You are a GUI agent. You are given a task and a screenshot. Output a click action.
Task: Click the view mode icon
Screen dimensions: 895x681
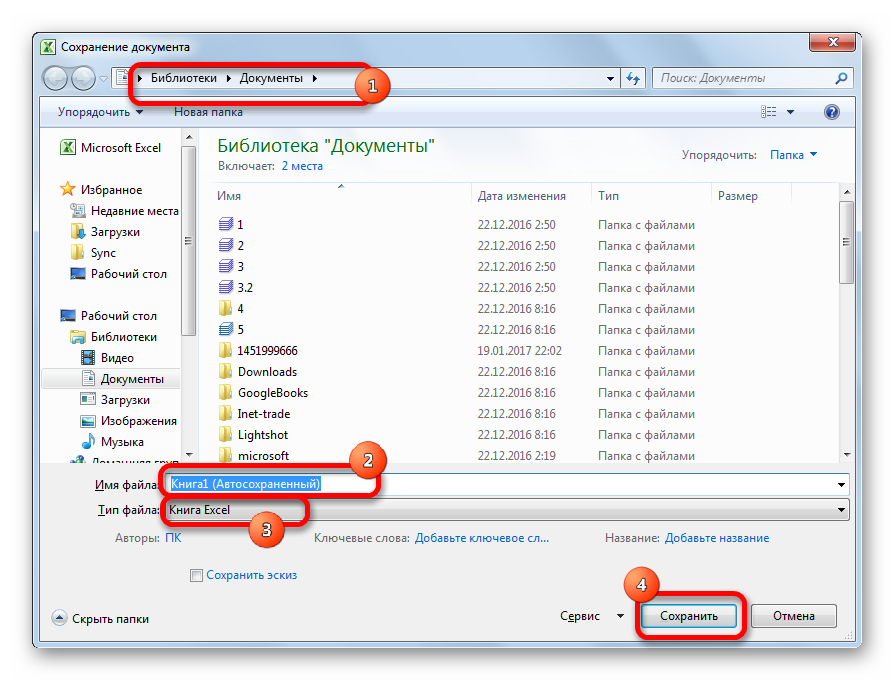(769, 113)
